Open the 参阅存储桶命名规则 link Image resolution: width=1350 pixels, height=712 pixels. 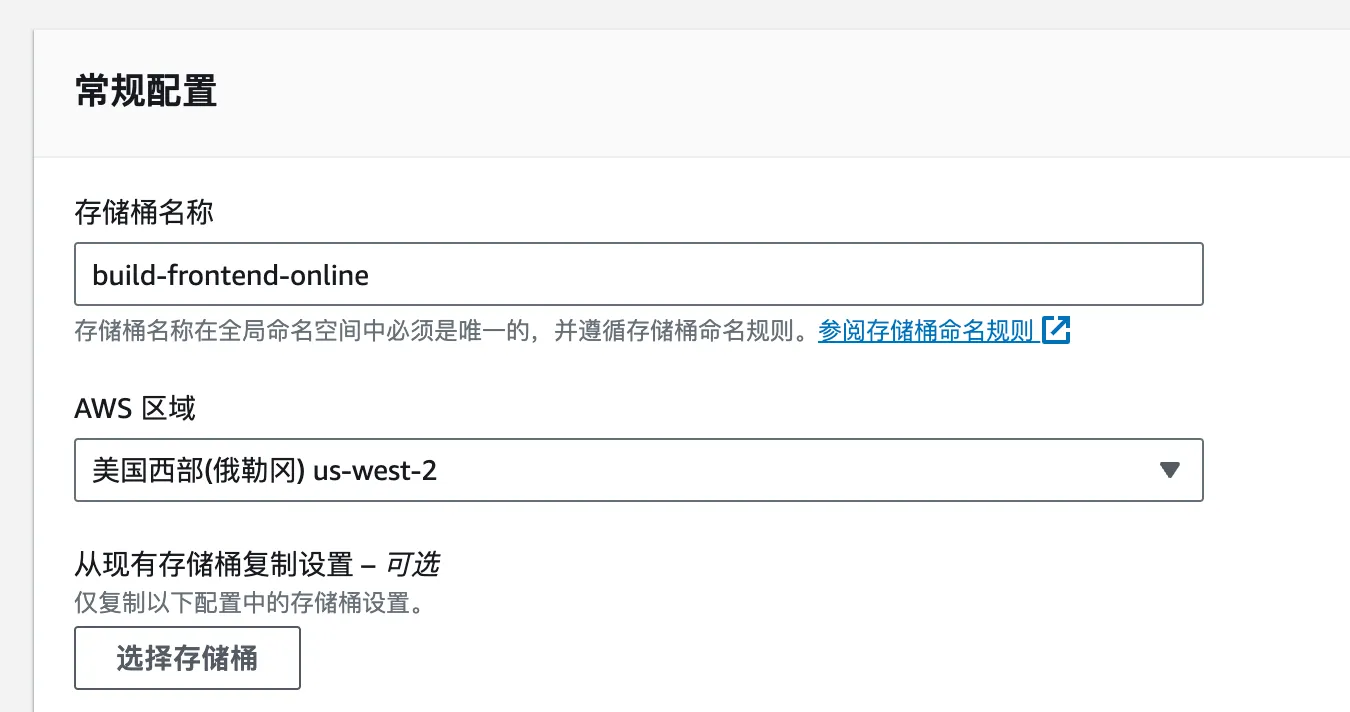click(925, 330)
